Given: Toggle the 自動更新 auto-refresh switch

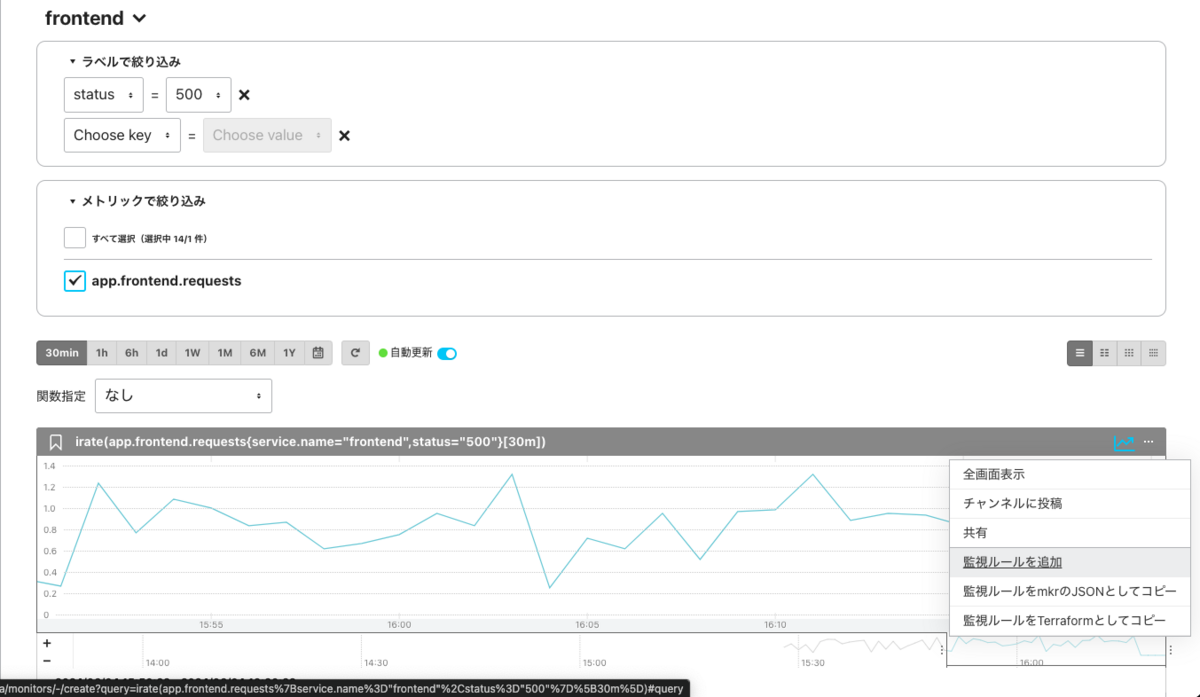Looking at the screenshot, I should [x=447, y=353].
